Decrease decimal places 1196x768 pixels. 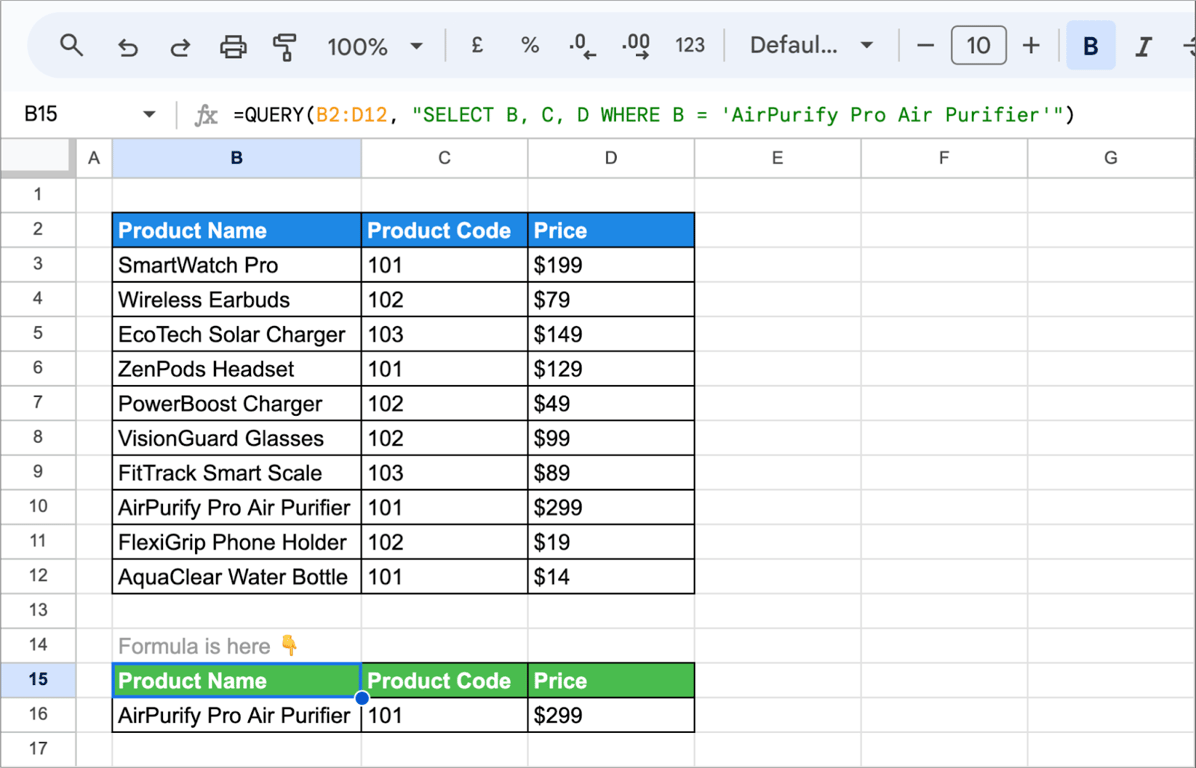[x=582, y=46]
